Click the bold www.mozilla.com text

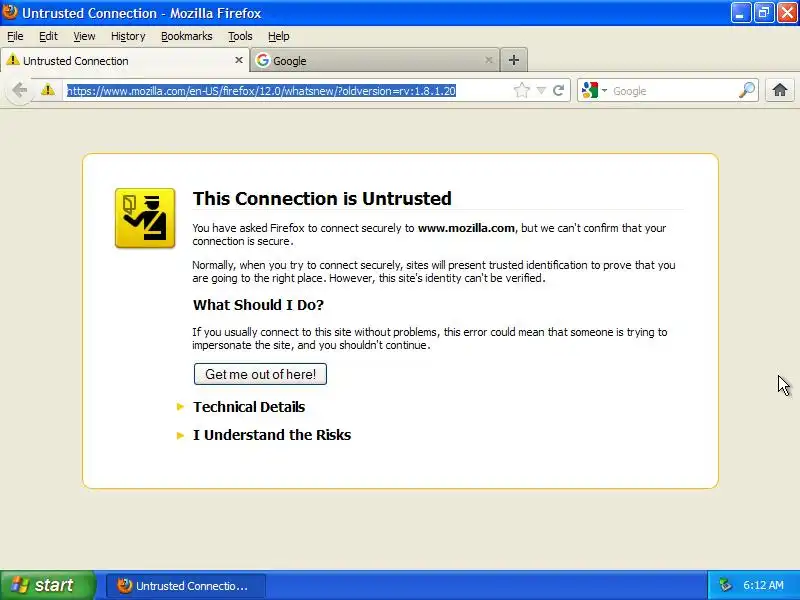pyautogui.click(x=466, y=228)
